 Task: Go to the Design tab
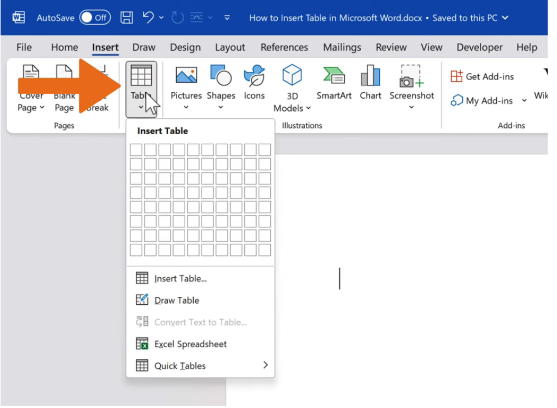[x=185, y=47]
